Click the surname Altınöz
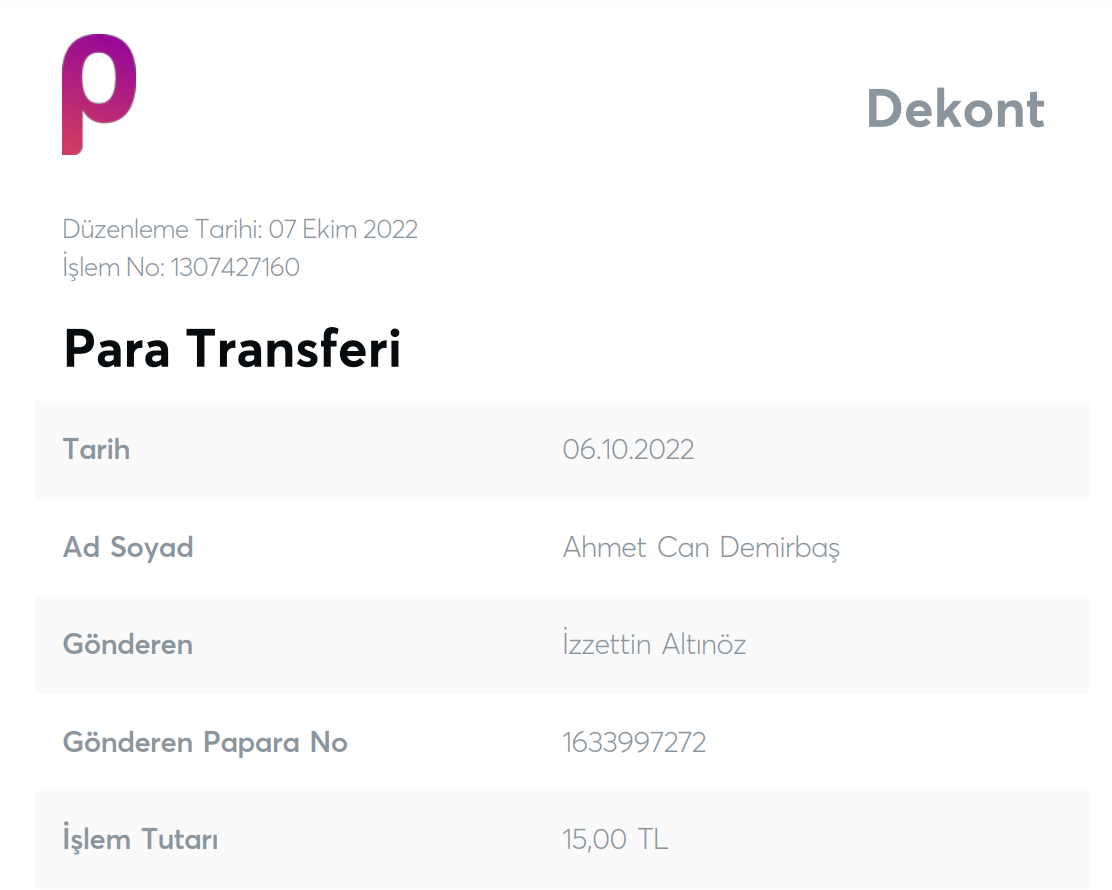This screenshot has height=890, width=1112. [704, 644]
